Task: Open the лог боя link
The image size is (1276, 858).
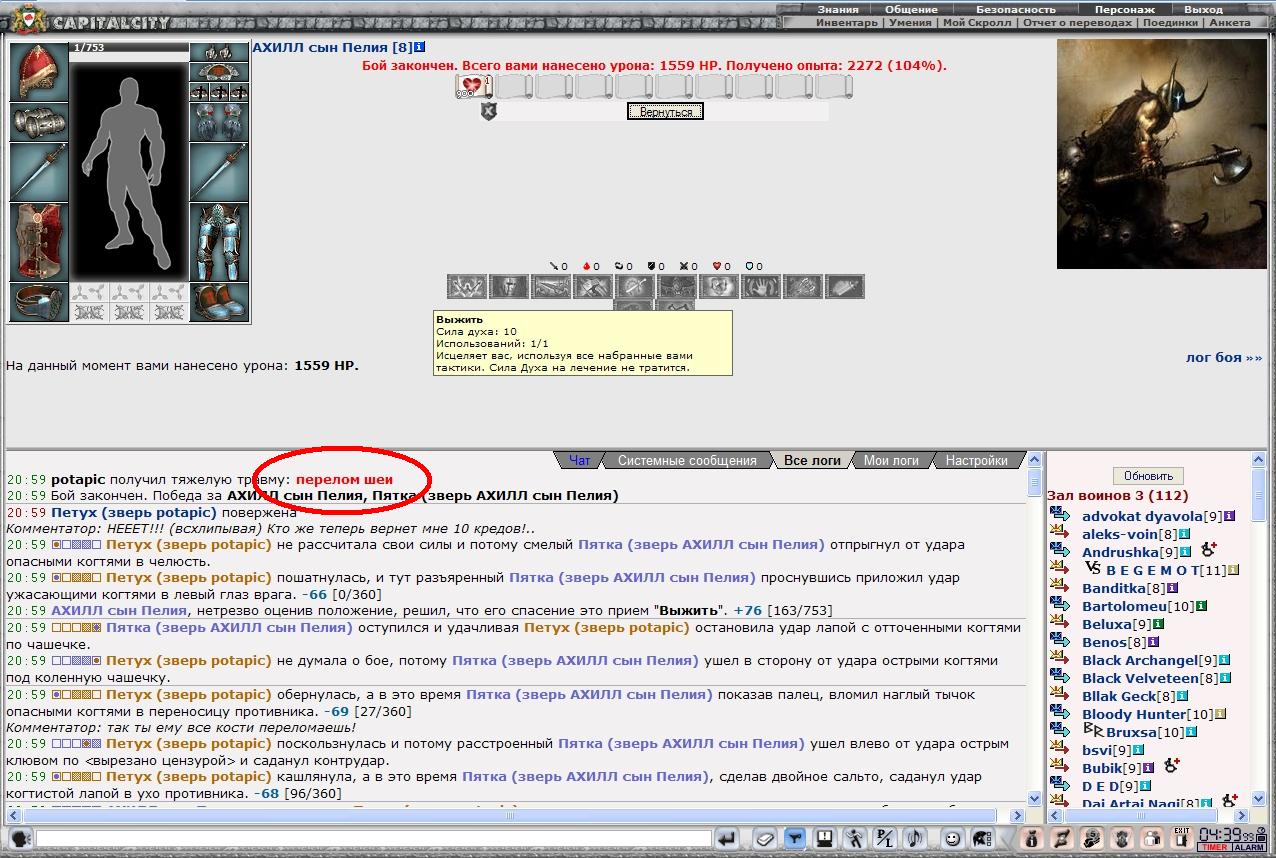Action: pyautogui.click(x=1224, y=357)
